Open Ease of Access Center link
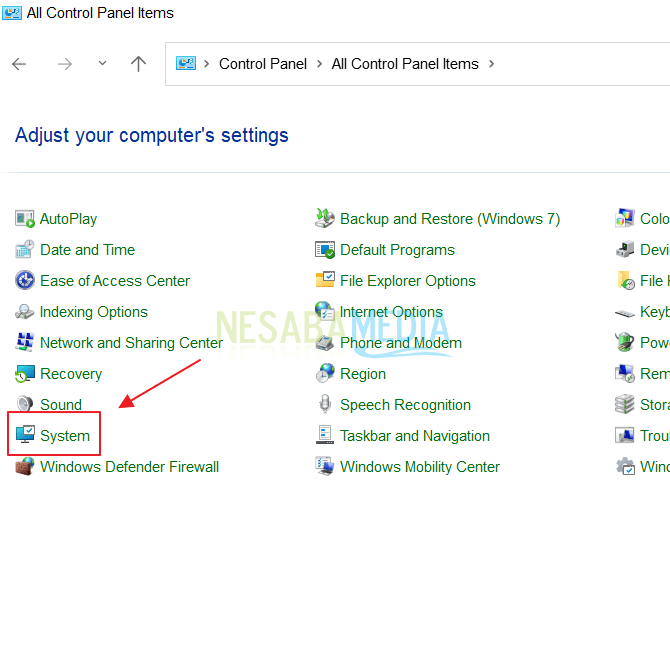 coord(115,281)
